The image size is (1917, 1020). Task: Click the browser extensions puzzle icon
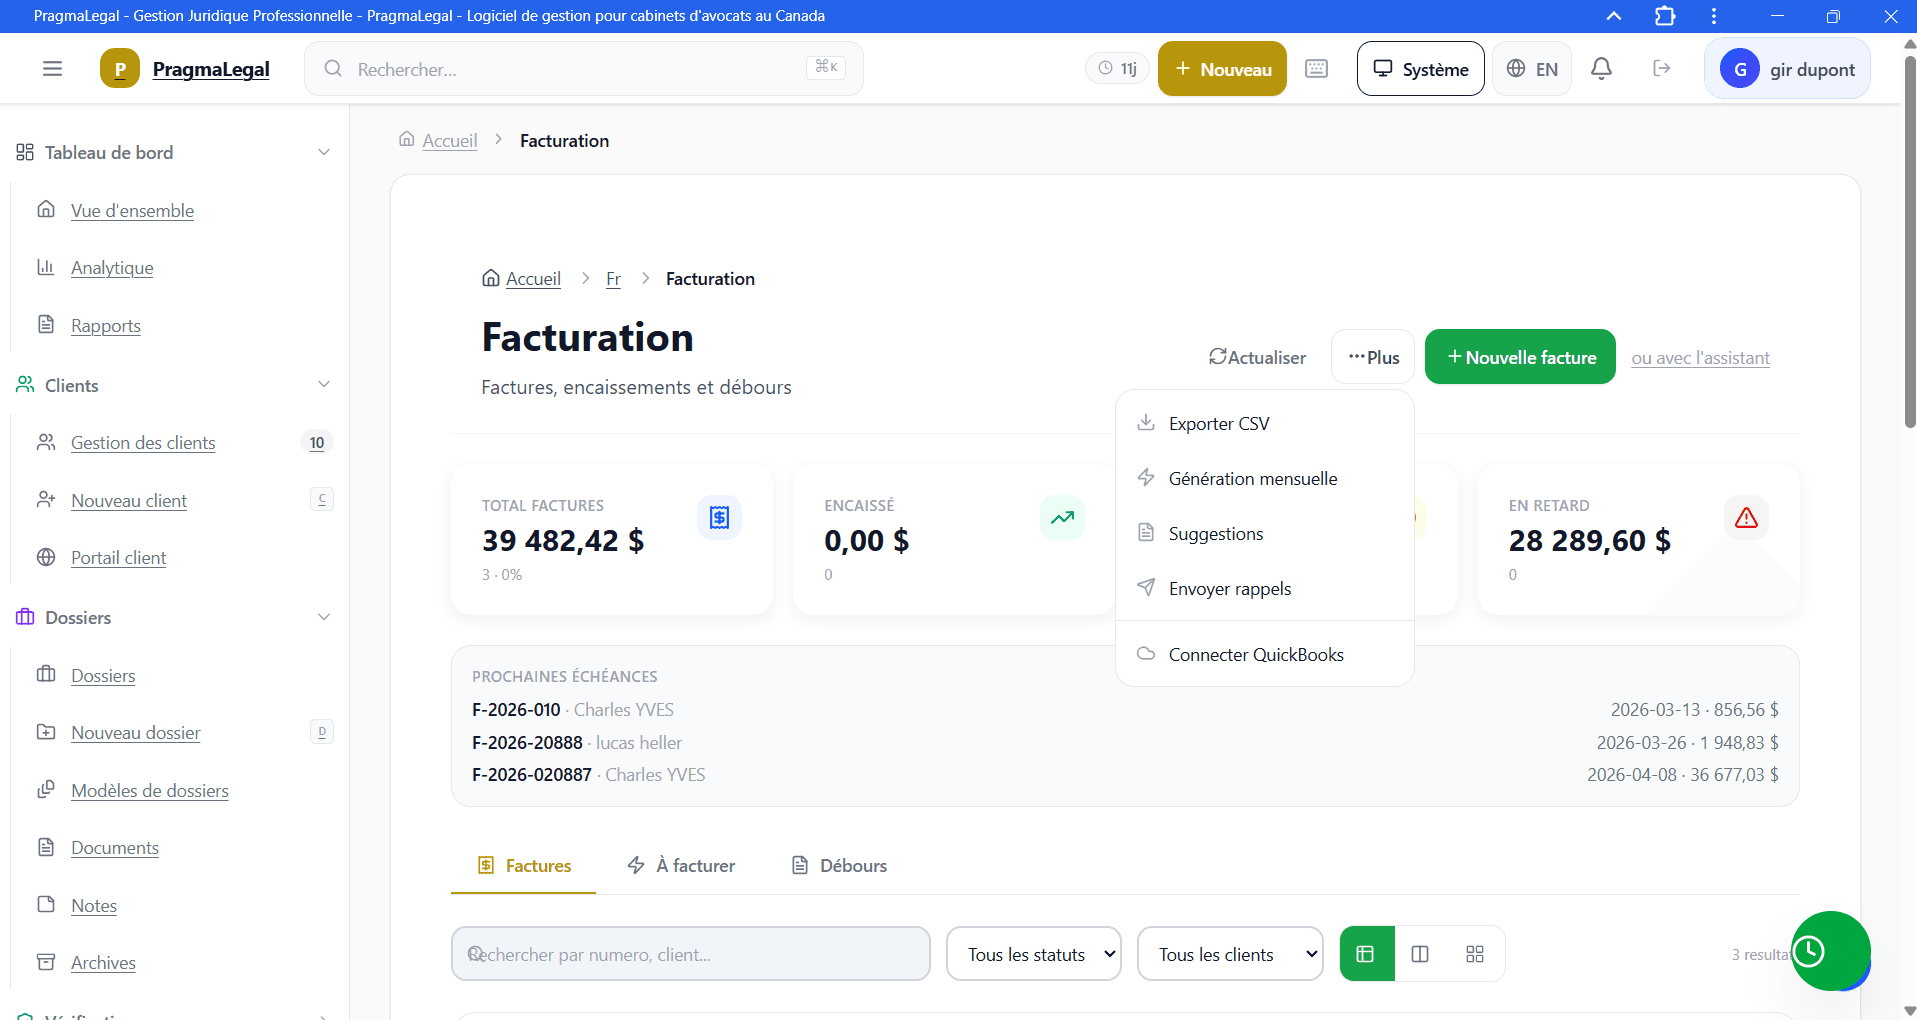point(1665,16)
